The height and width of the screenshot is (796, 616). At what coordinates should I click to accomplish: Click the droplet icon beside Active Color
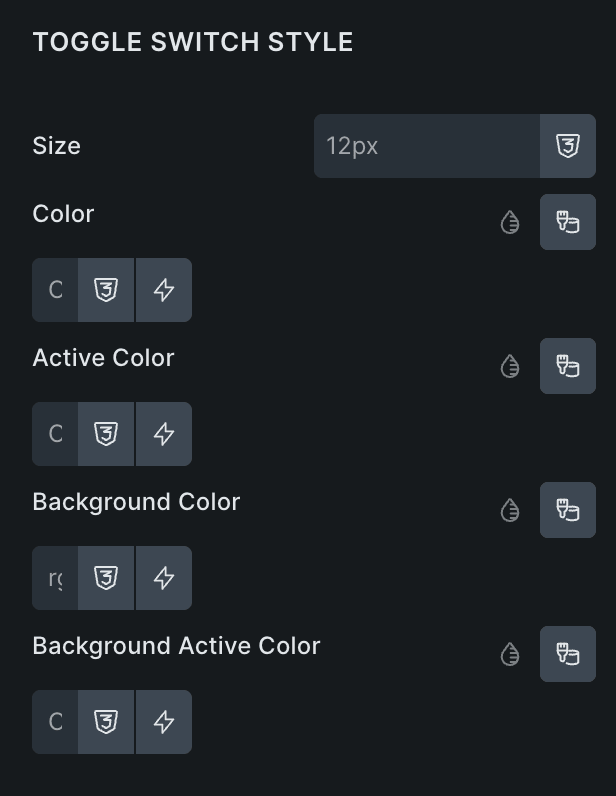point(510,367)
